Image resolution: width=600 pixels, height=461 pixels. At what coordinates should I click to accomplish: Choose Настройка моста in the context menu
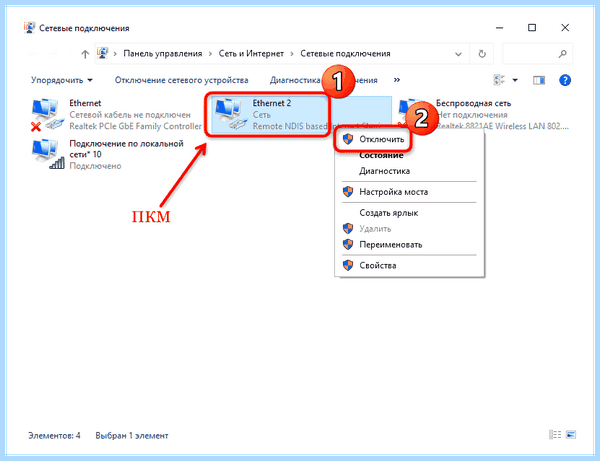click(x=409, y=192)
